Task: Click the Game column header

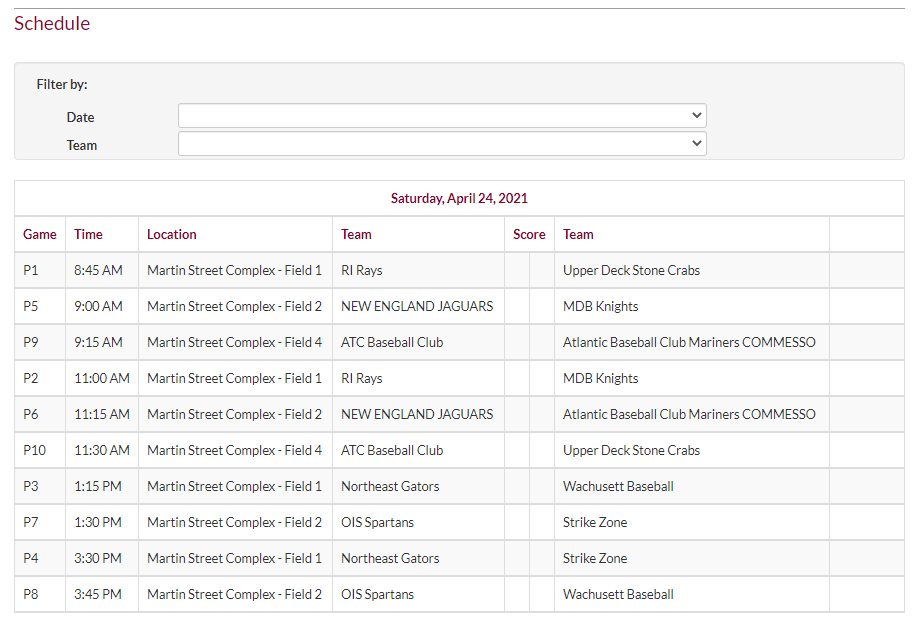Action: click(40, 234)
